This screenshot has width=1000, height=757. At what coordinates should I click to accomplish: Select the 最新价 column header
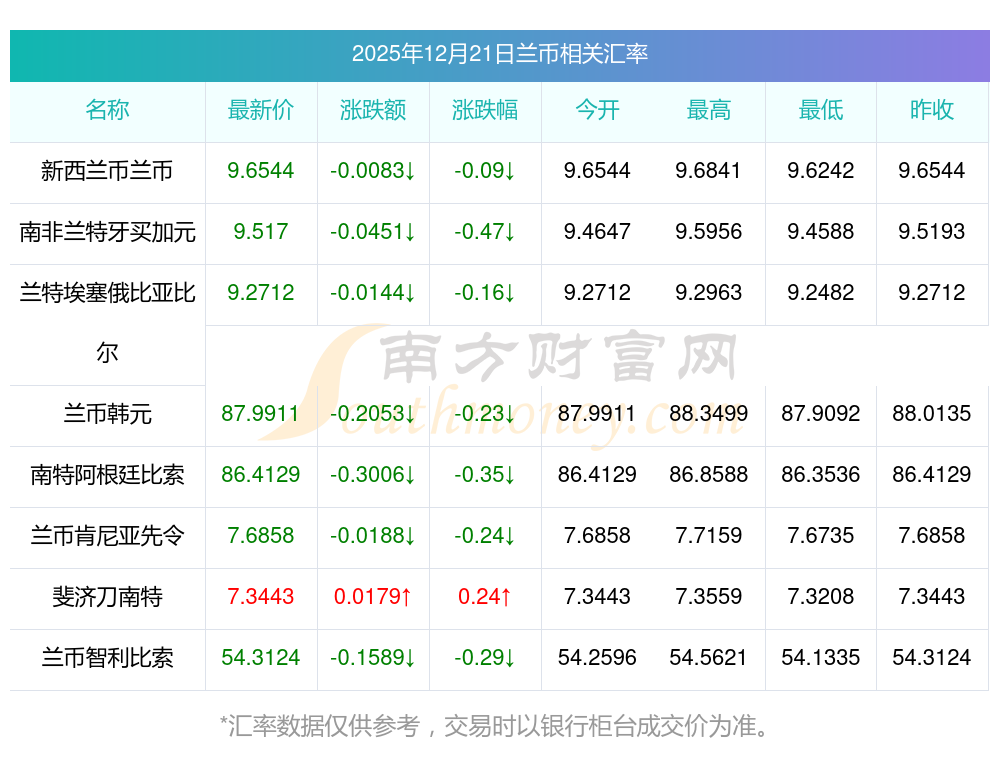(261, 110)
